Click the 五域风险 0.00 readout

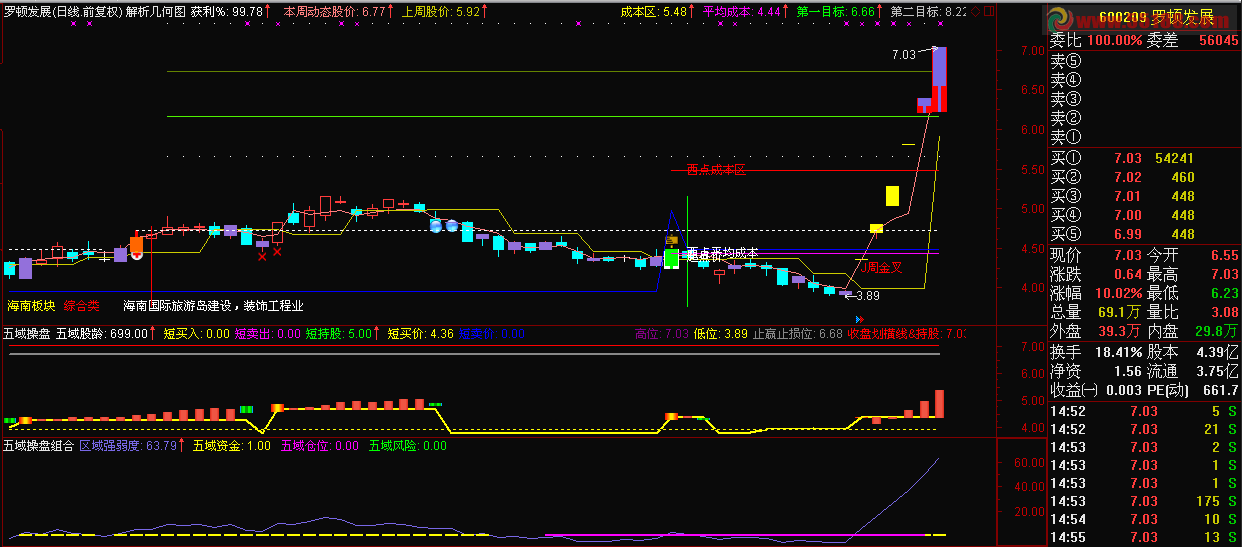pyautogui.click(x=408, y=446)
